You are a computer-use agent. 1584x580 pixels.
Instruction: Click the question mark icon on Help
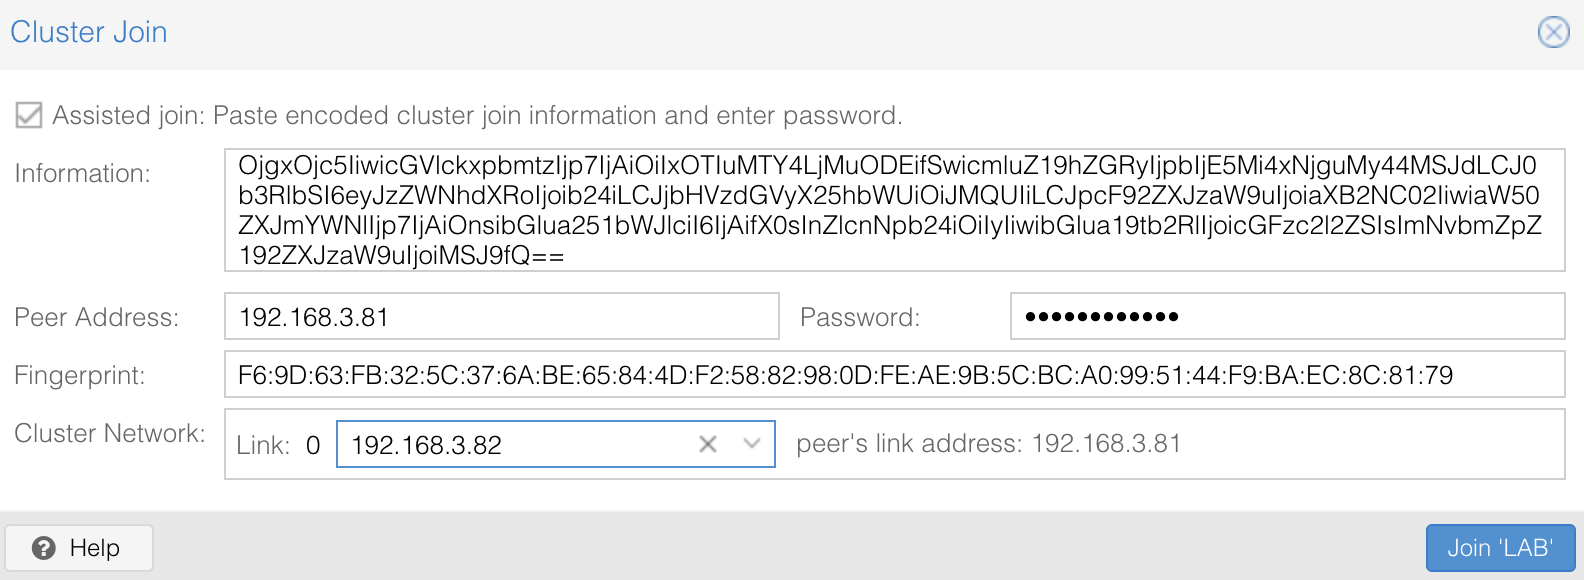[44, 548]
